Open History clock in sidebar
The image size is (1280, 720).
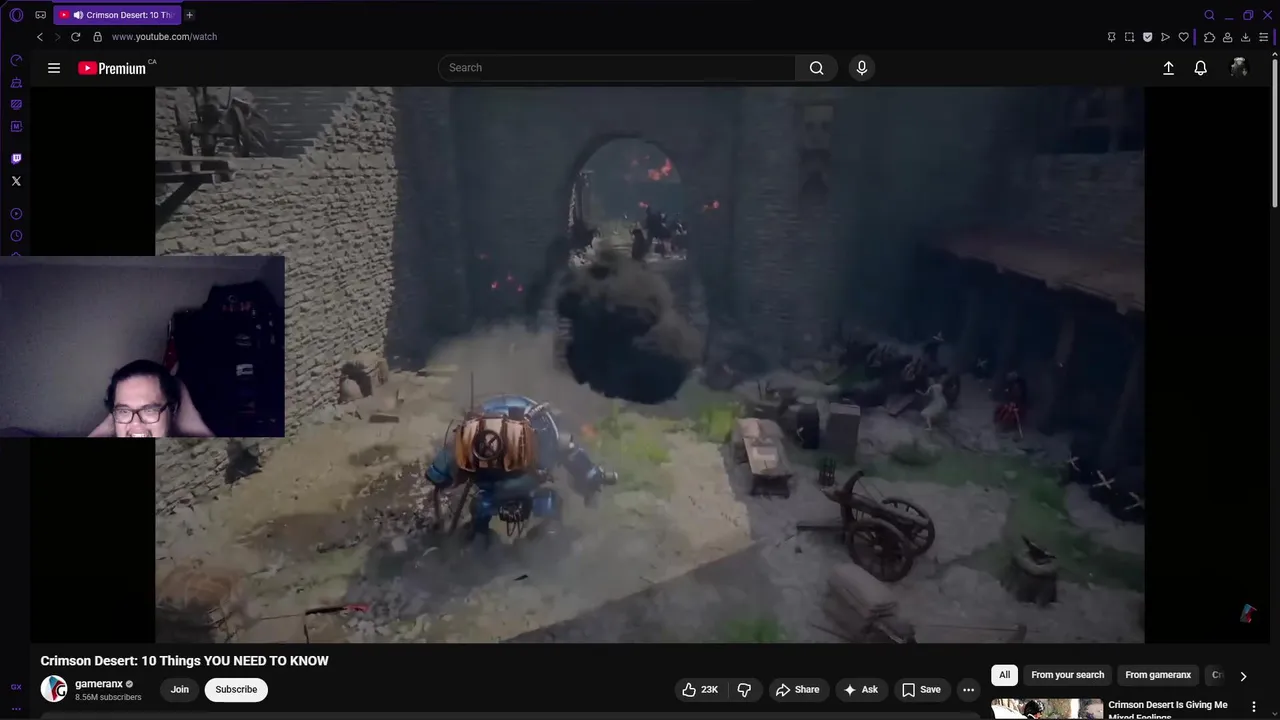pos(16,236)
